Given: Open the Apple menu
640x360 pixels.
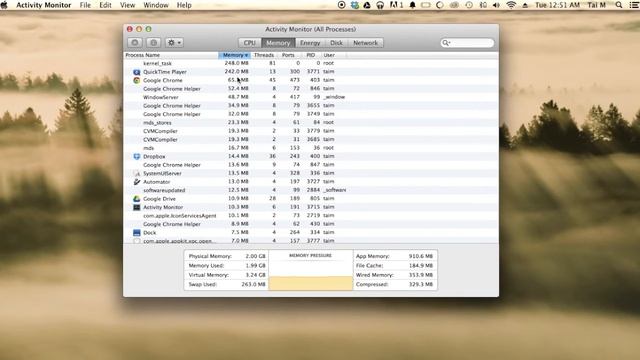Looking at the screenshot, I should click(x=4, y=5).
